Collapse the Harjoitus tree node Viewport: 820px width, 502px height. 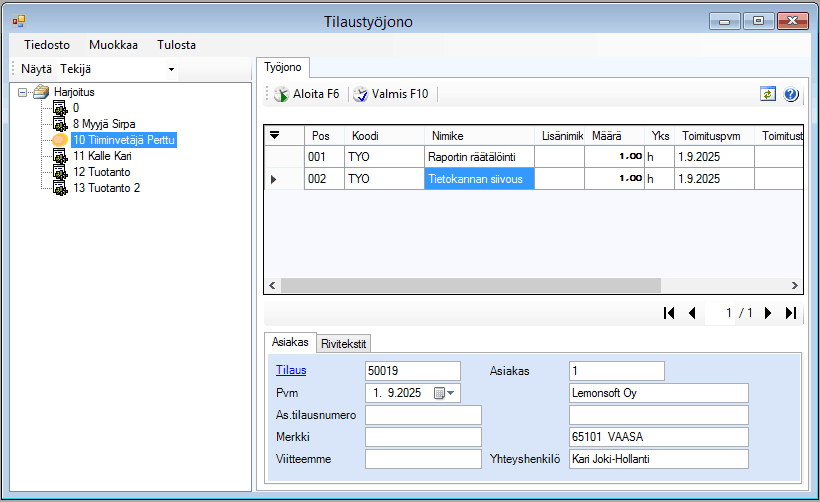coord(23,91)
